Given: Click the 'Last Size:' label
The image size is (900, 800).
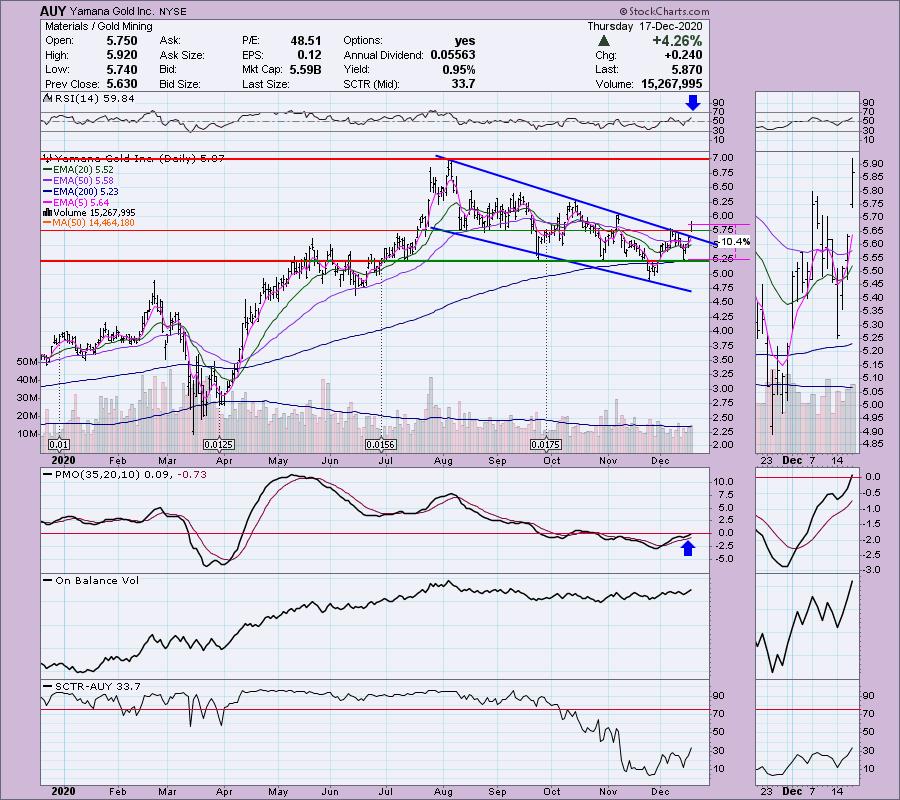Looking at the screenshot, I should [265, 84].
